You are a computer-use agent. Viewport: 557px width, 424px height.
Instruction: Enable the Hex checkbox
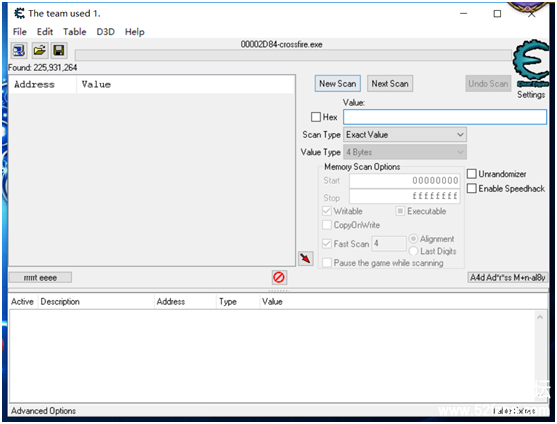[315, 117]
